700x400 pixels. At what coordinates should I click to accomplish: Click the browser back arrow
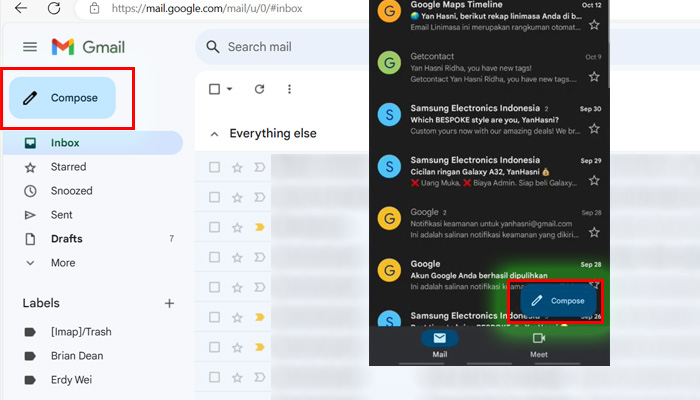coord(21,9)
